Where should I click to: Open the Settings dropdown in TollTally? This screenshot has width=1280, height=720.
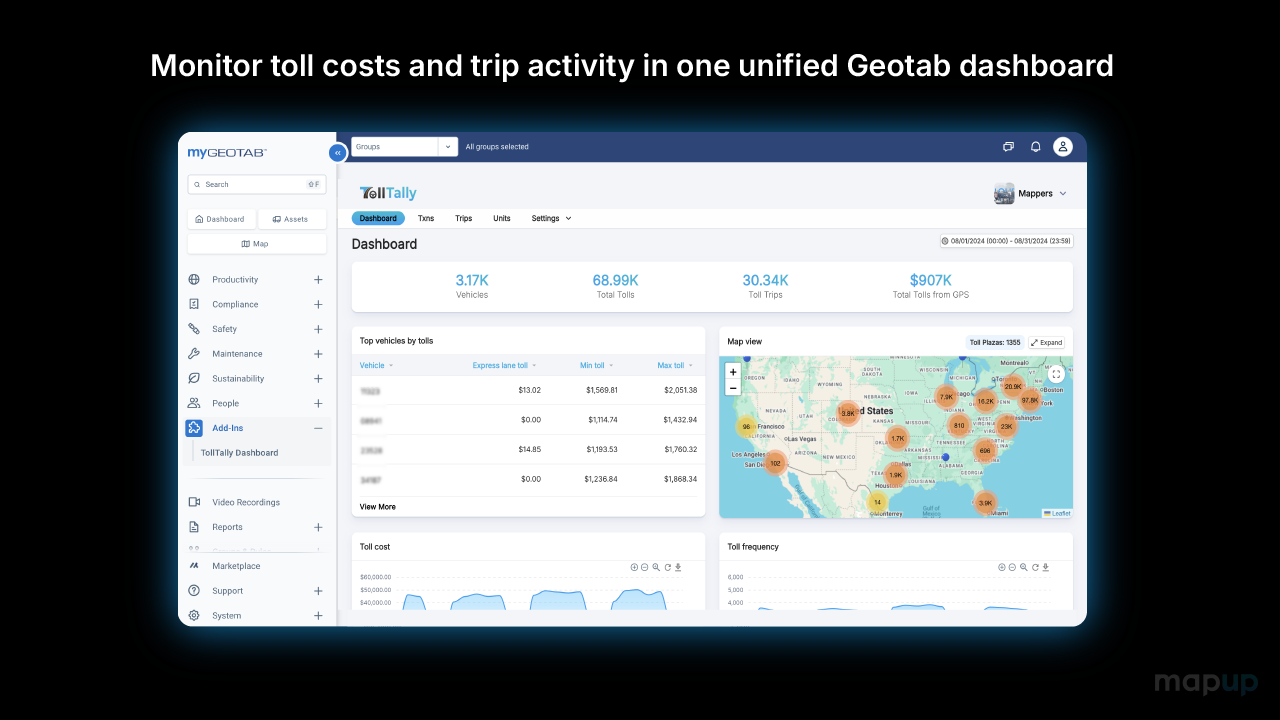coord(551,218)
